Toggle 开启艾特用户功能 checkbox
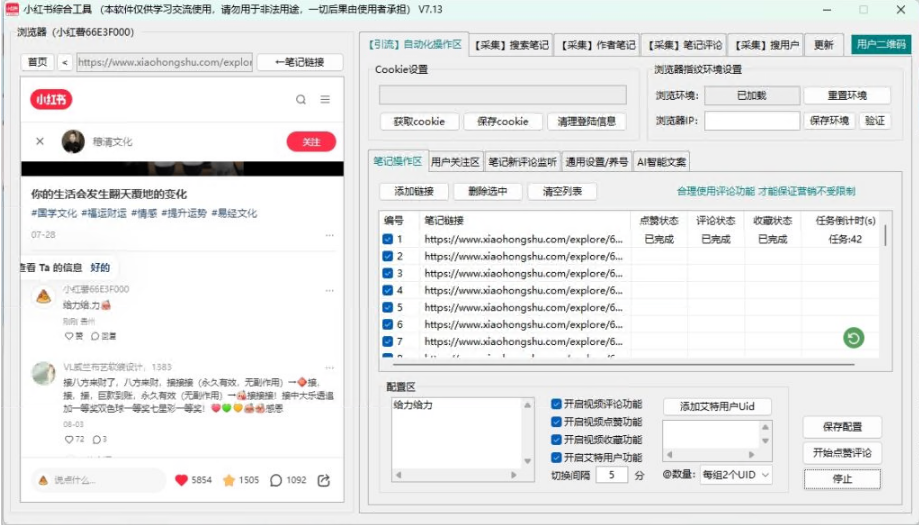919x525 pixels. click(556, 457)
